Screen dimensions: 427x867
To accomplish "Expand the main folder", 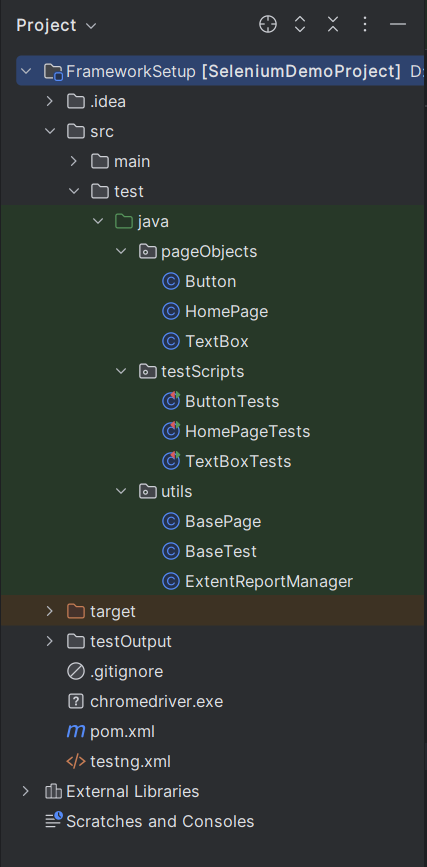I will click(x=73, y=161).
